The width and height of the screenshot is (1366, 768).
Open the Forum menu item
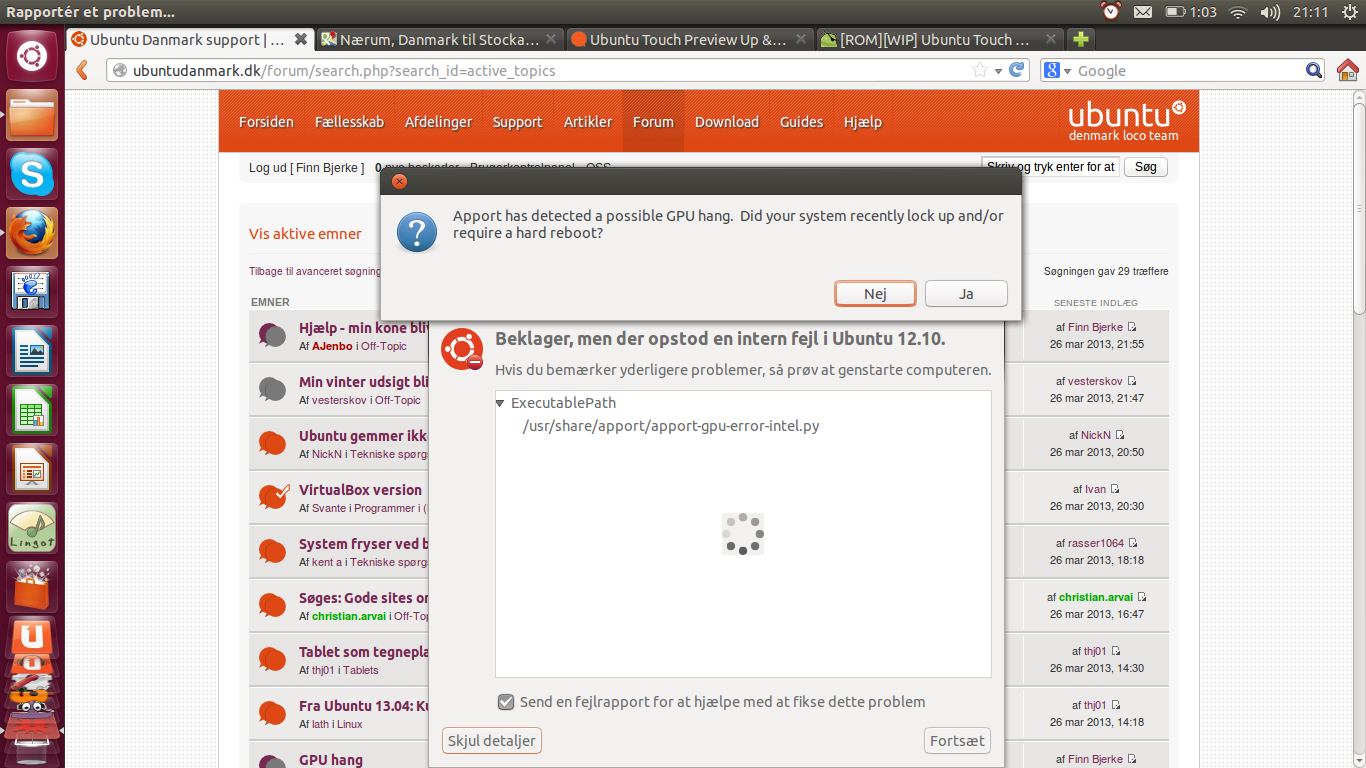coord(653,122)
